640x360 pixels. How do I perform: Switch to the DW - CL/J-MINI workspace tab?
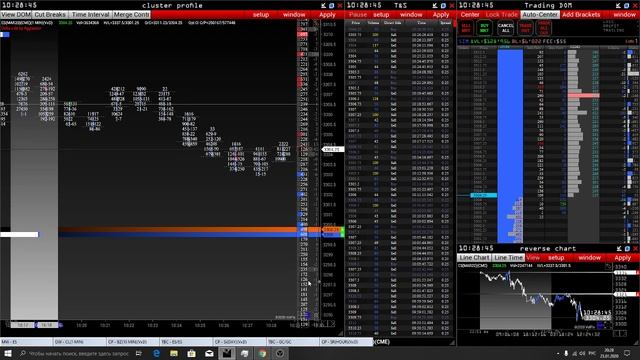point(80,342)
